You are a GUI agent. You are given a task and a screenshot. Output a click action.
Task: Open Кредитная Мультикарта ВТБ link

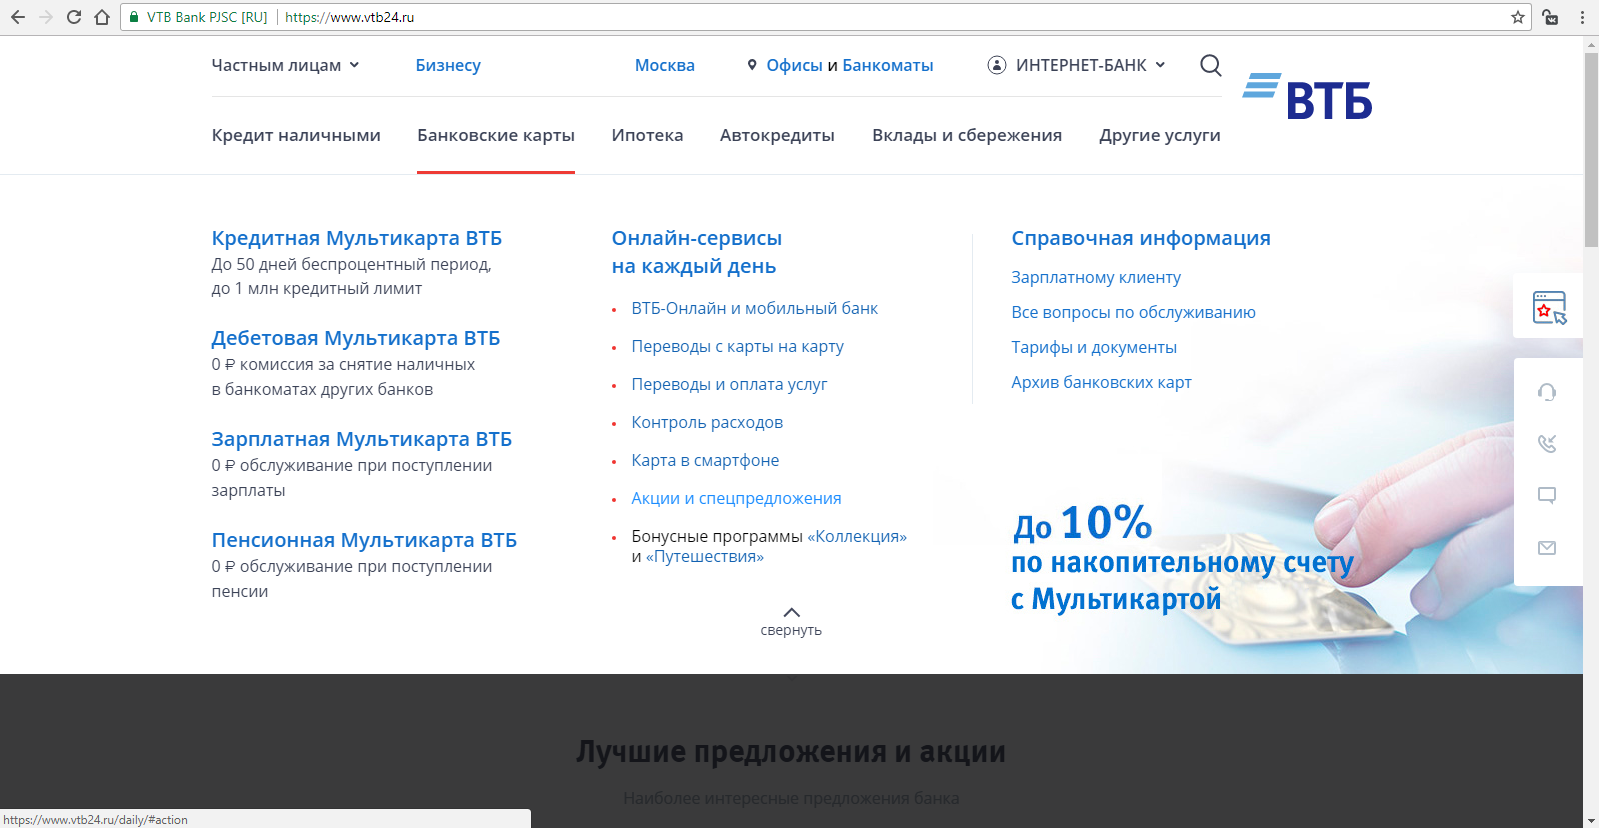pyautogui.click(x=356, y=238)
